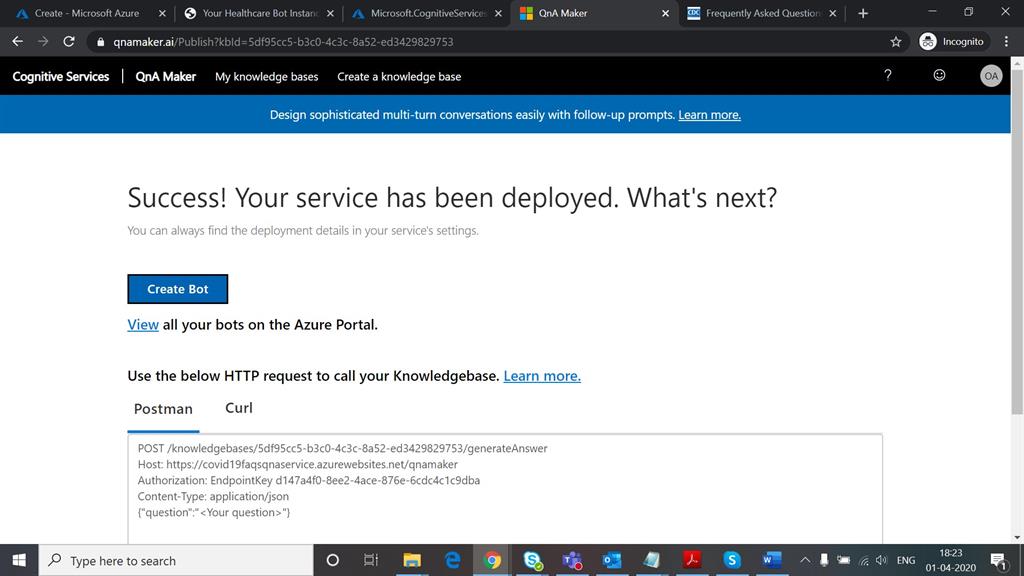The image size is (1024, 576).
Task: Click the feedback smiley icon
Action: pyautogui.click(x=938, y=75)
